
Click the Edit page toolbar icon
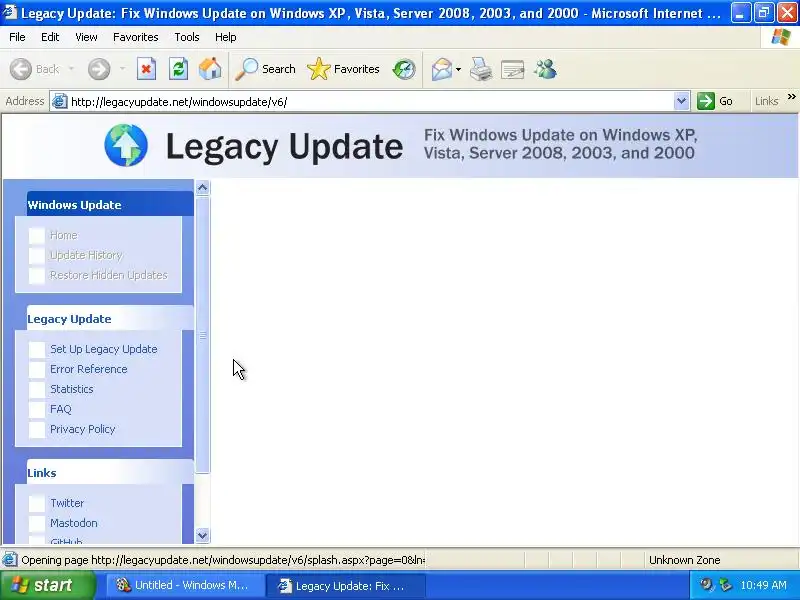click(513, 69)
